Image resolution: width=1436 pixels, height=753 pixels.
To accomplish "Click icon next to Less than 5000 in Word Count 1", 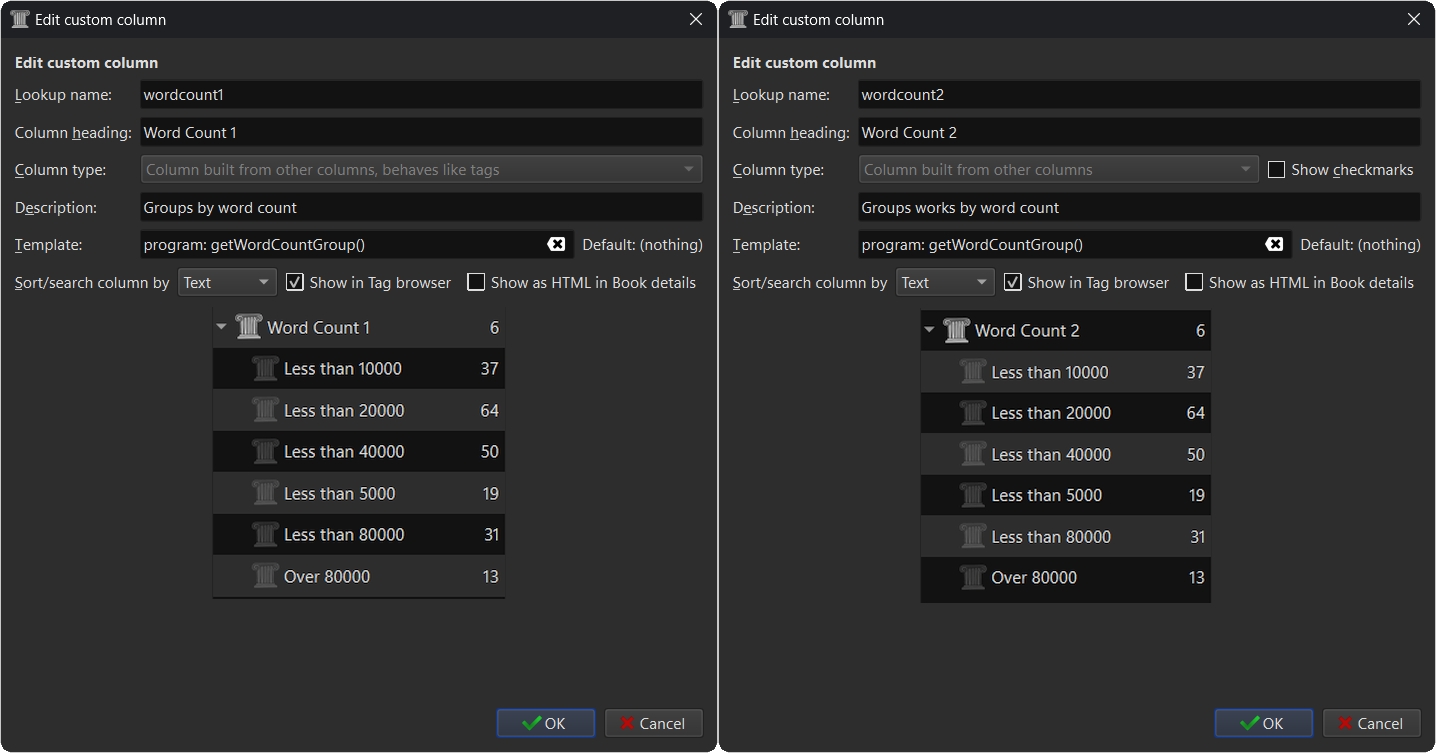I will click(x=265, y=493).
